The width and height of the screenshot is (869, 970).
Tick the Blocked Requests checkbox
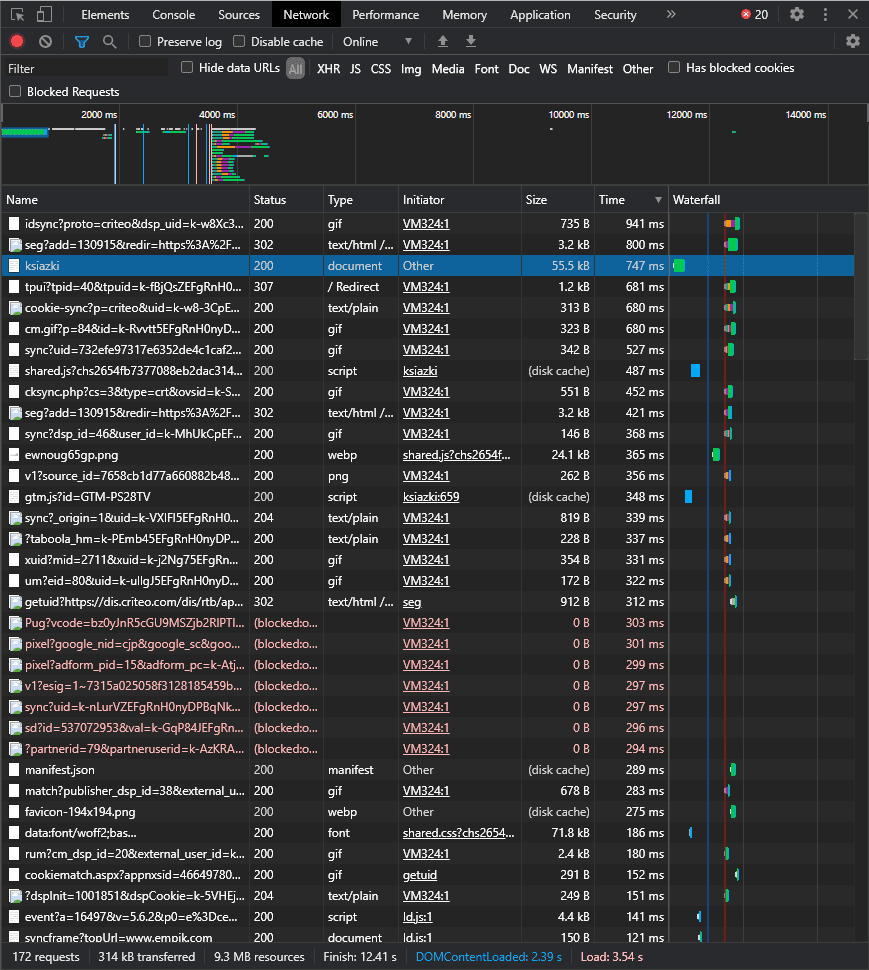tap(15, 92)
